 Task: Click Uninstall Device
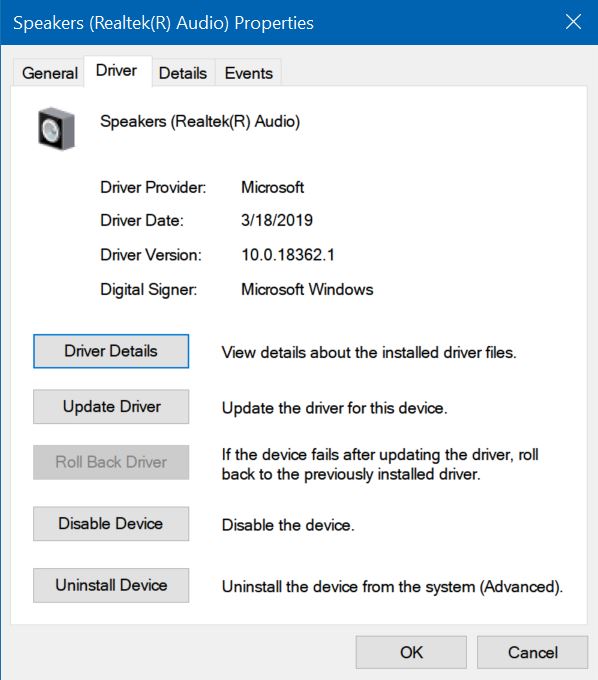(x=111, y=585)
